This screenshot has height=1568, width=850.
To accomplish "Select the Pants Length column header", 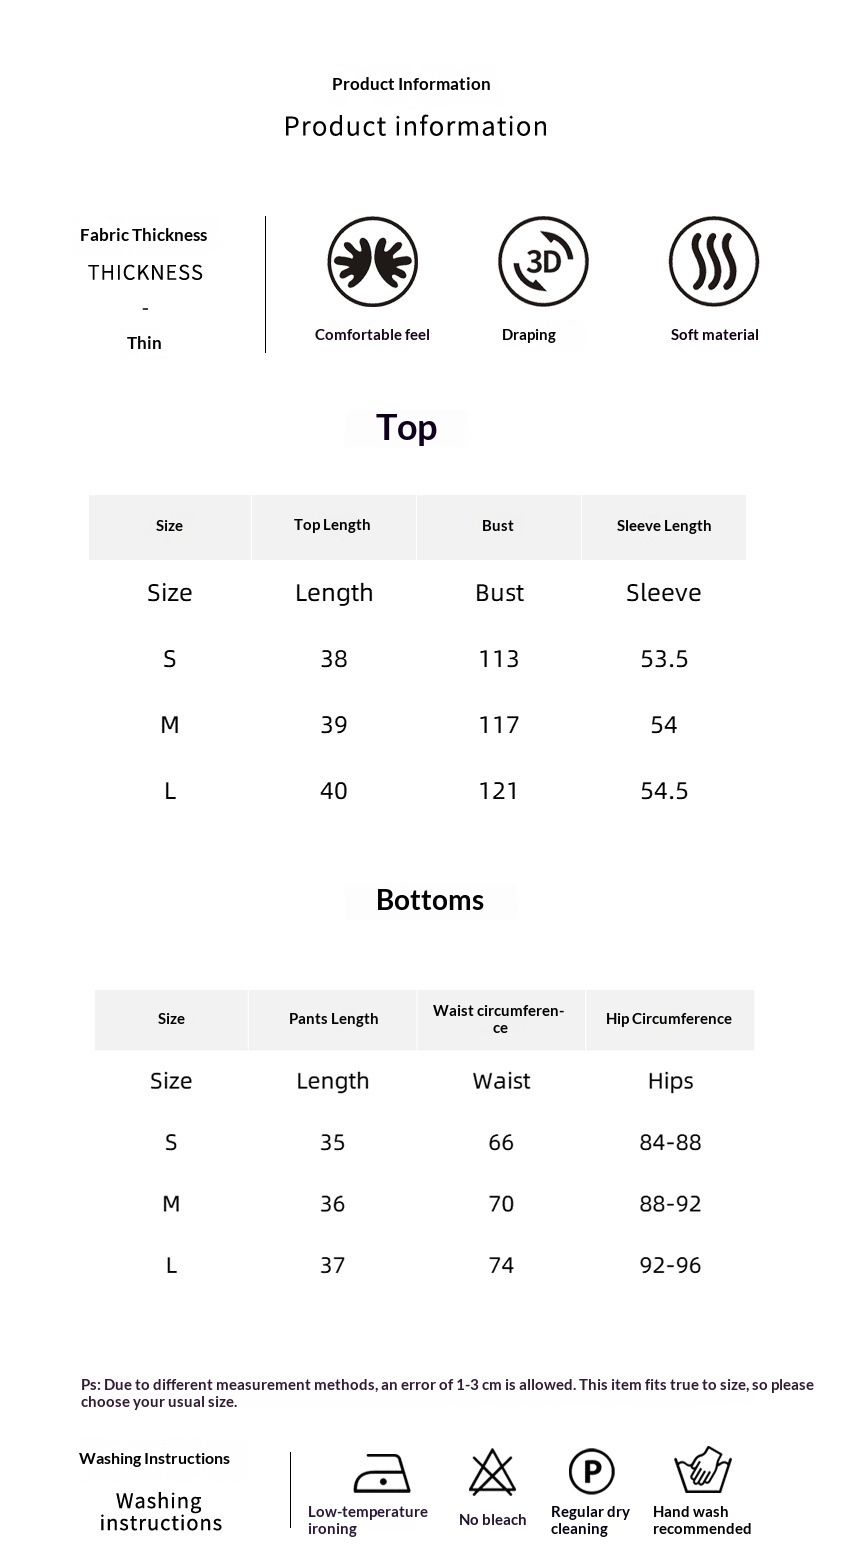I will (x=333, y=1019).
